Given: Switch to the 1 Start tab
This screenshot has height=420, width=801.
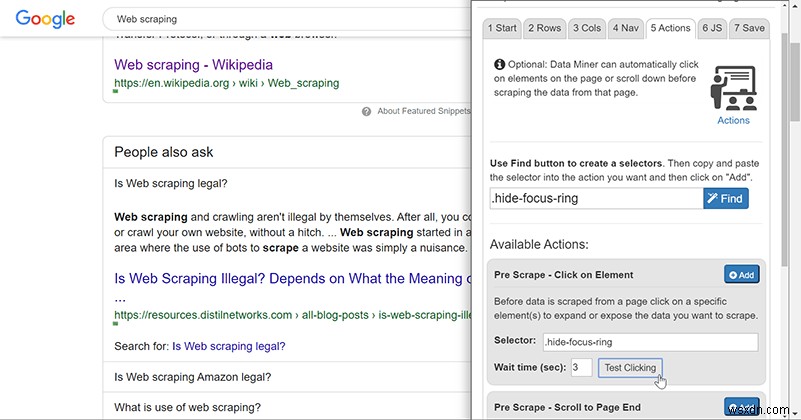Looking at the screenshot, I should 503,28.
